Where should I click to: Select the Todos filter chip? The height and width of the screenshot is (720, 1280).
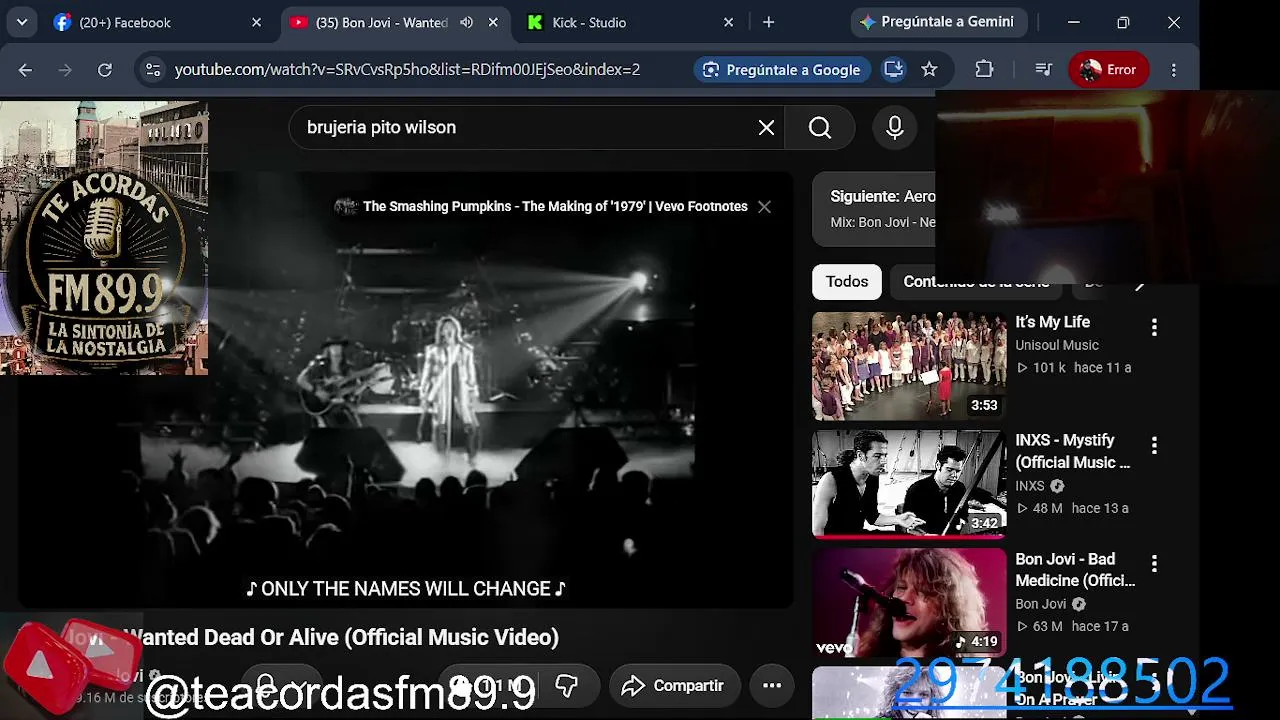847,282
